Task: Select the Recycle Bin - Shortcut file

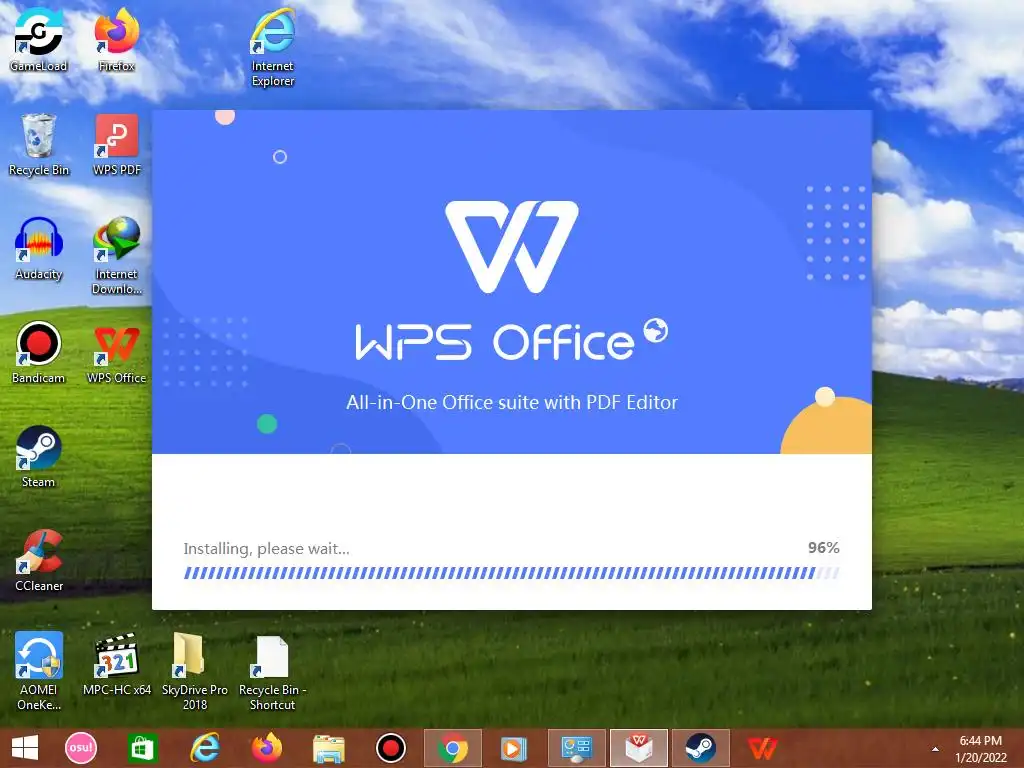Action: (x=272, y=671)
